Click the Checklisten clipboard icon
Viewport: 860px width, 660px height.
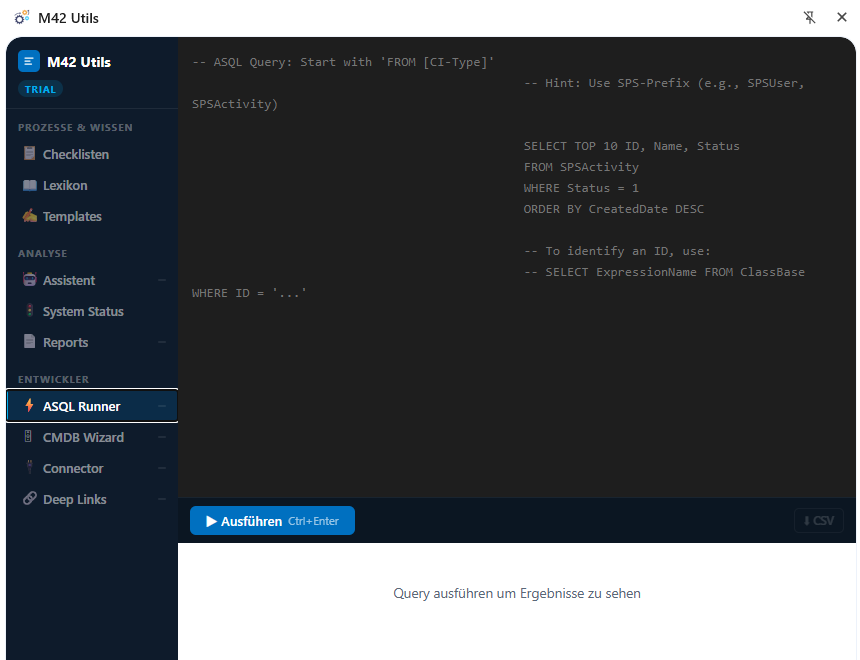(30, 154)
